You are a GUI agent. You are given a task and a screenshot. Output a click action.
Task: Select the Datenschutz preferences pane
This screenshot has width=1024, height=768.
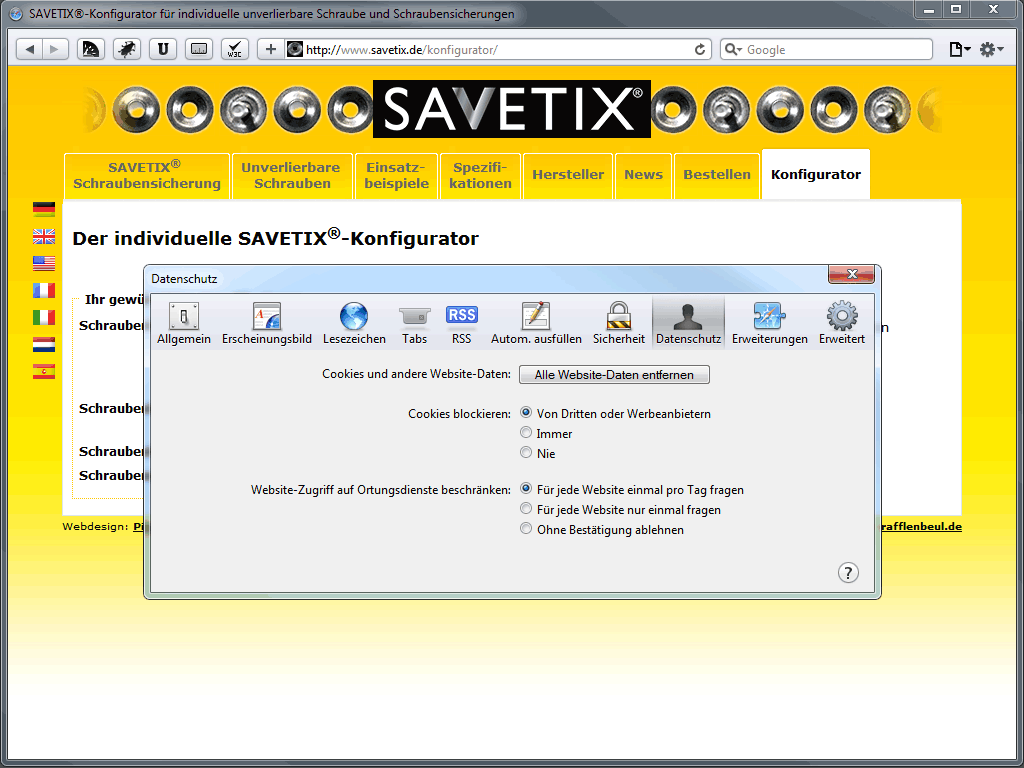coord(688,322)
